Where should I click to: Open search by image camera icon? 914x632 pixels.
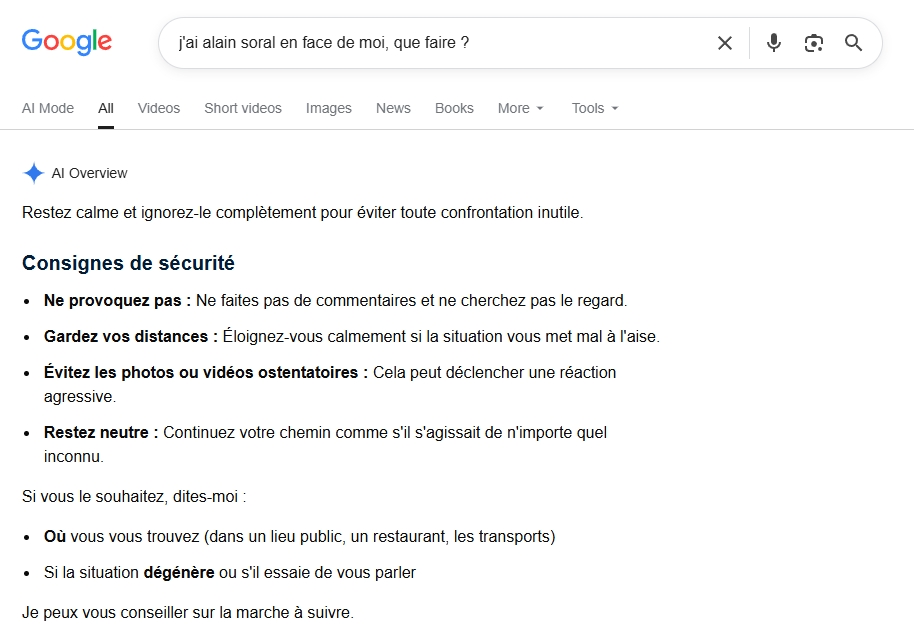pos(814,43)
